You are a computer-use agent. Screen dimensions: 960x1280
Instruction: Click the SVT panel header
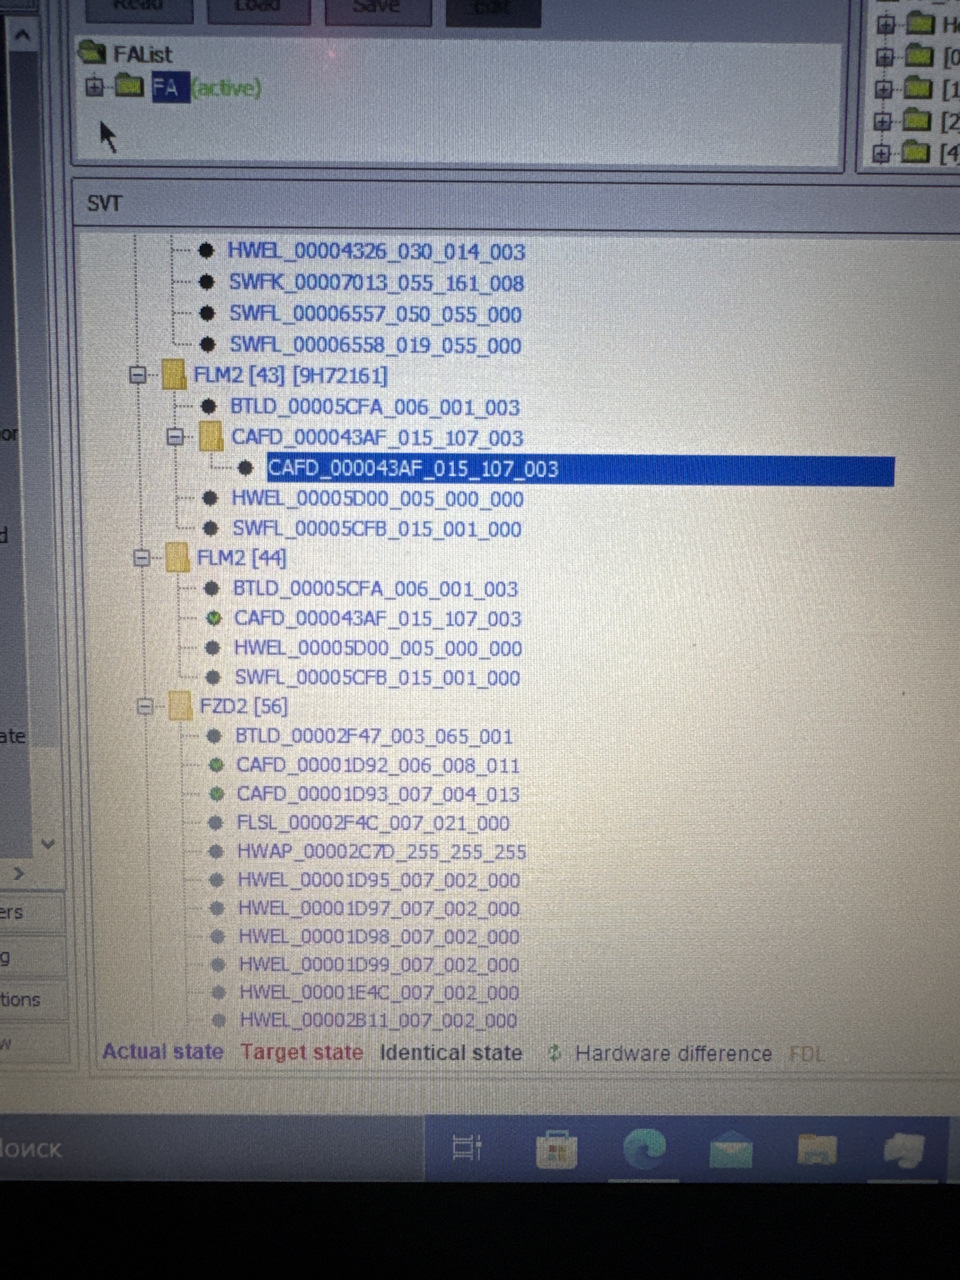pos(104,204)
